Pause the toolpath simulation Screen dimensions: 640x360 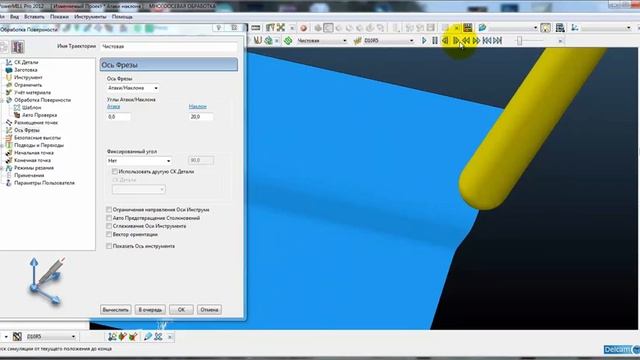(x=435, y=40)
